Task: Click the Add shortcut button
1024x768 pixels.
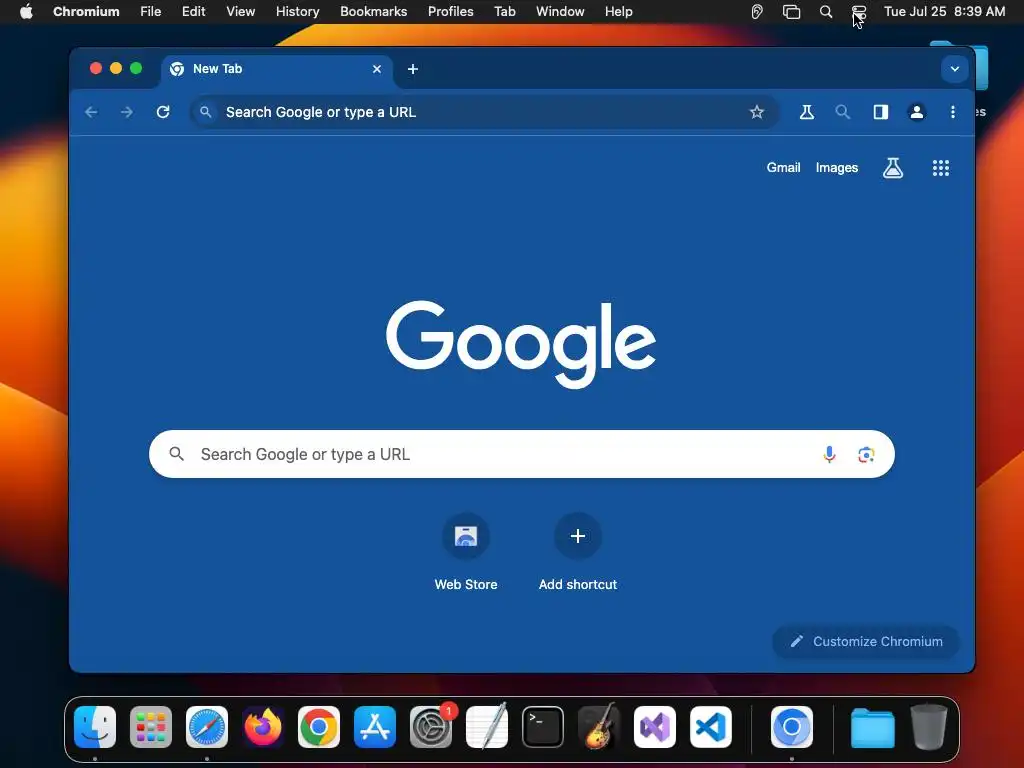Action: (x=577, y=553)
